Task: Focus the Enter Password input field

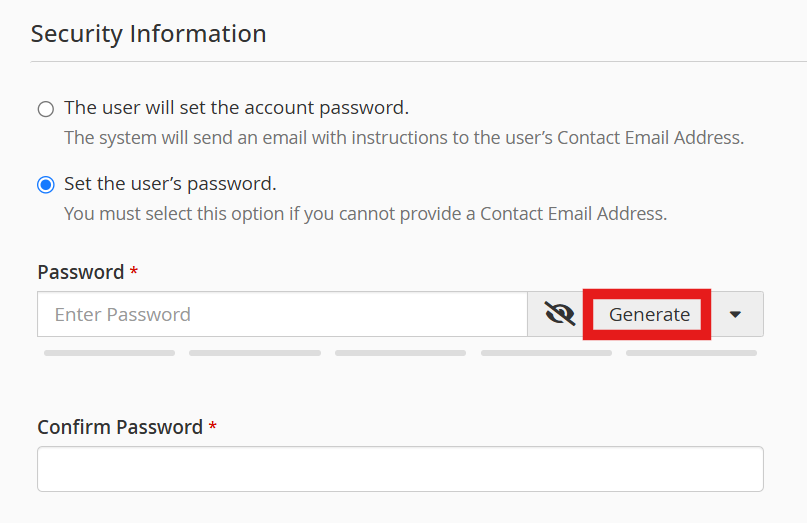Action: [282, 314]
